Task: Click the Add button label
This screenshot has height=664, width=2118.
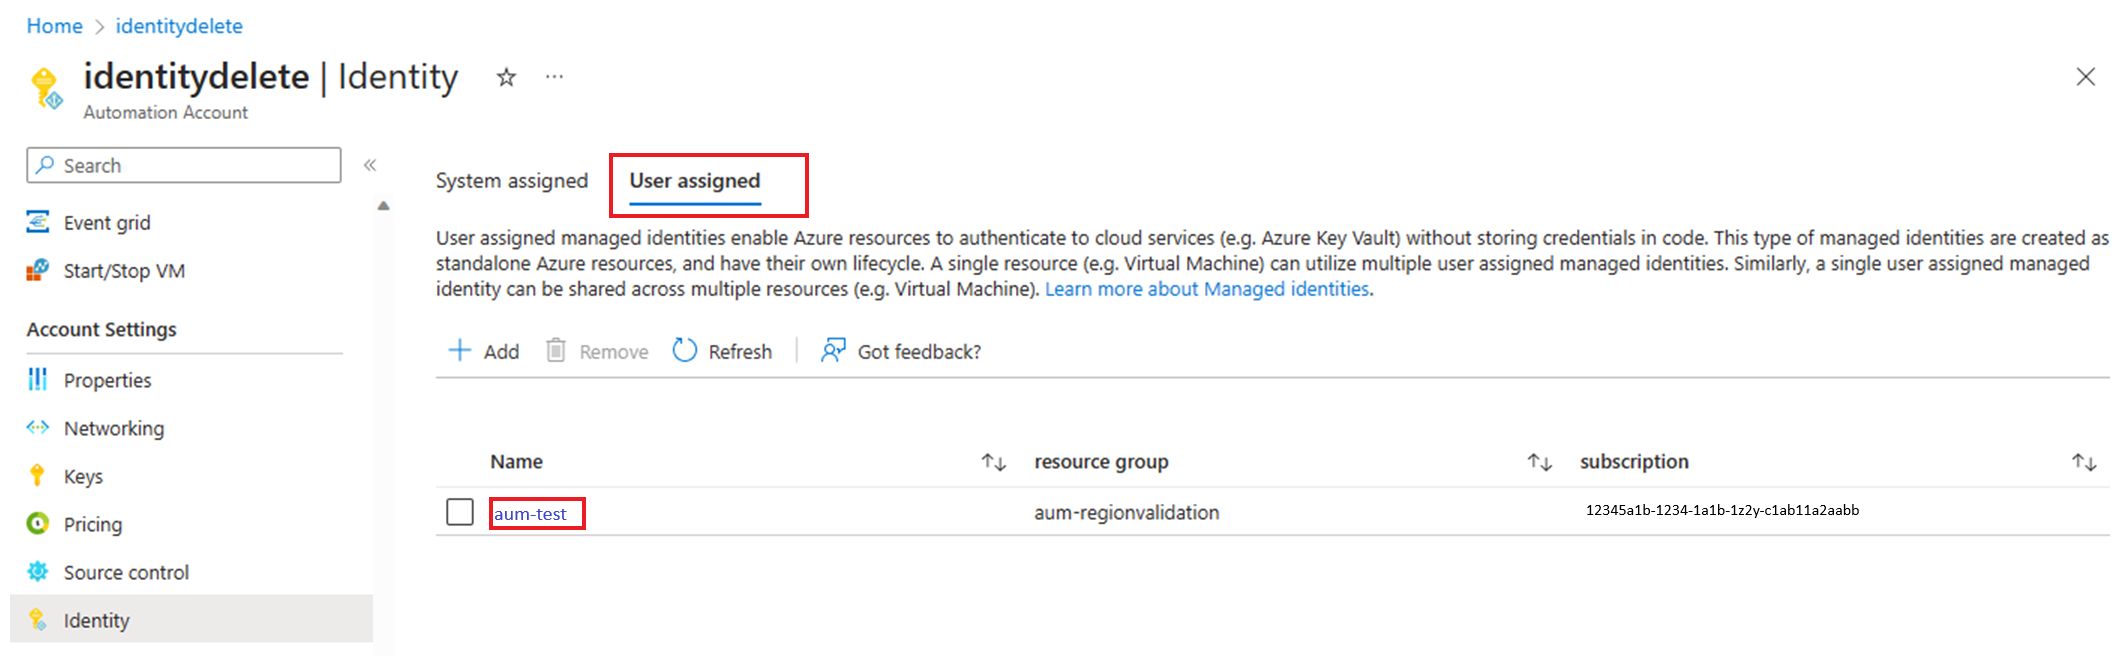Action: (x=501, y=352)
